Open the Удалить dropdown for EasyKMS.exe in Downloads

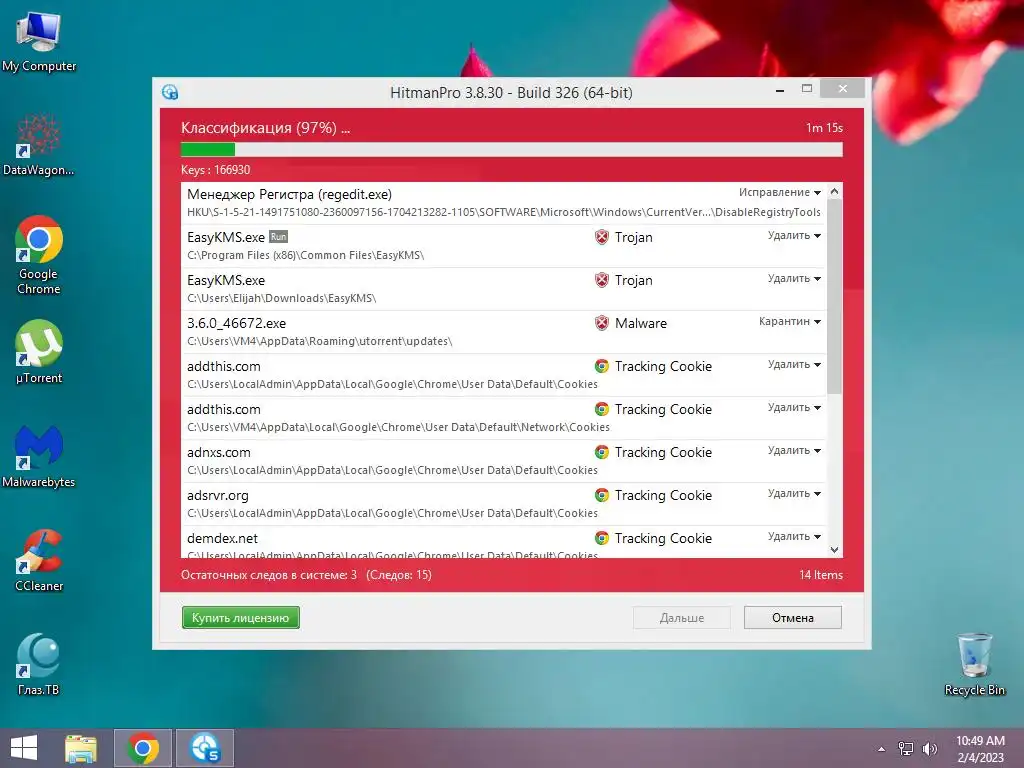coord(794,278)
